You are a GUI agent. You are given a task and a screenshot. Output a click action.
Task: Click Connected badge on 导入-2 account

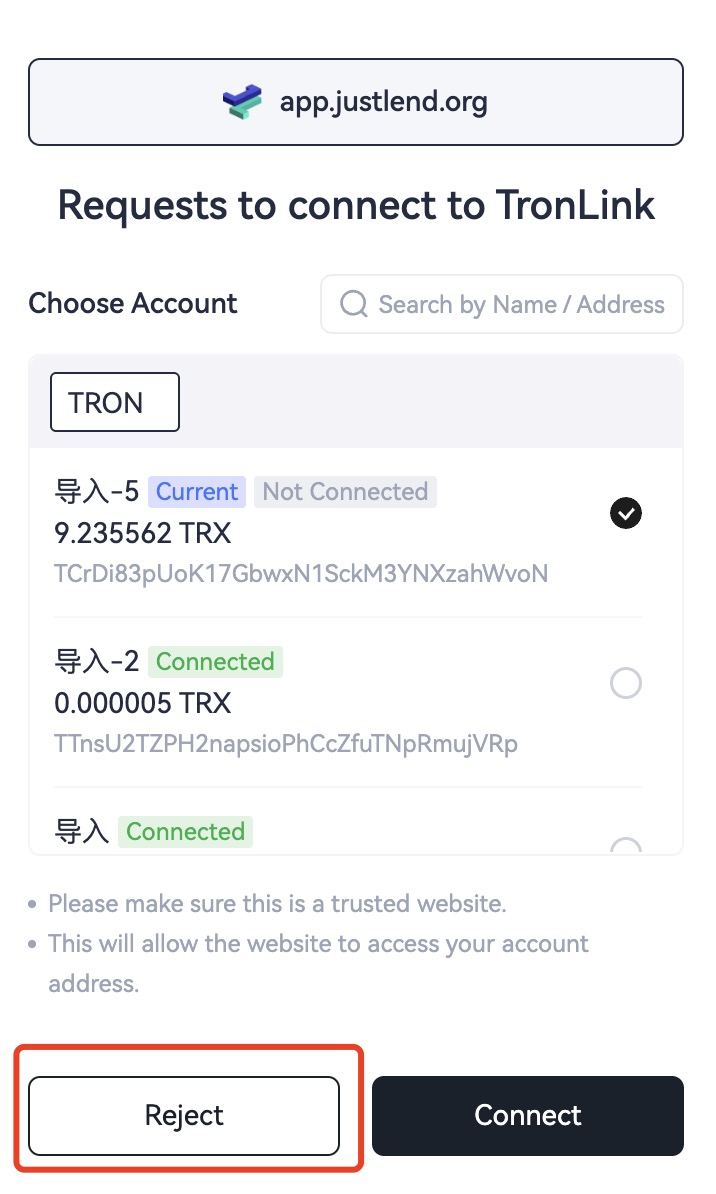[x=215, y=662]
